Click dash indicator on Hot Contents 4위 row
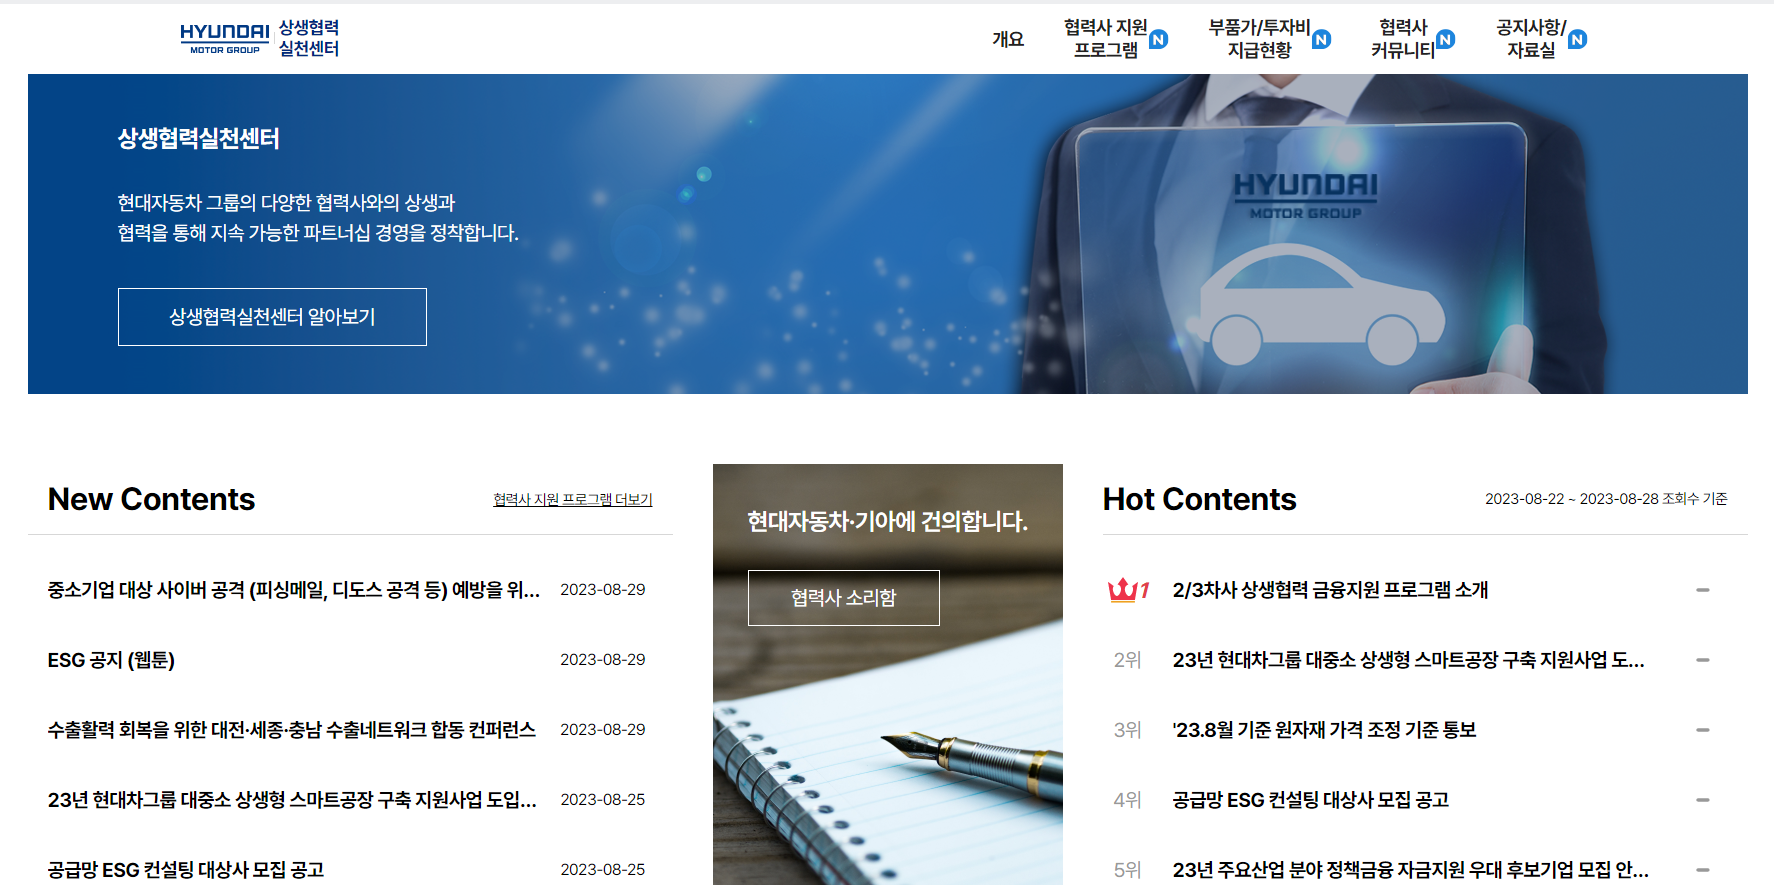 [1703, 800]
